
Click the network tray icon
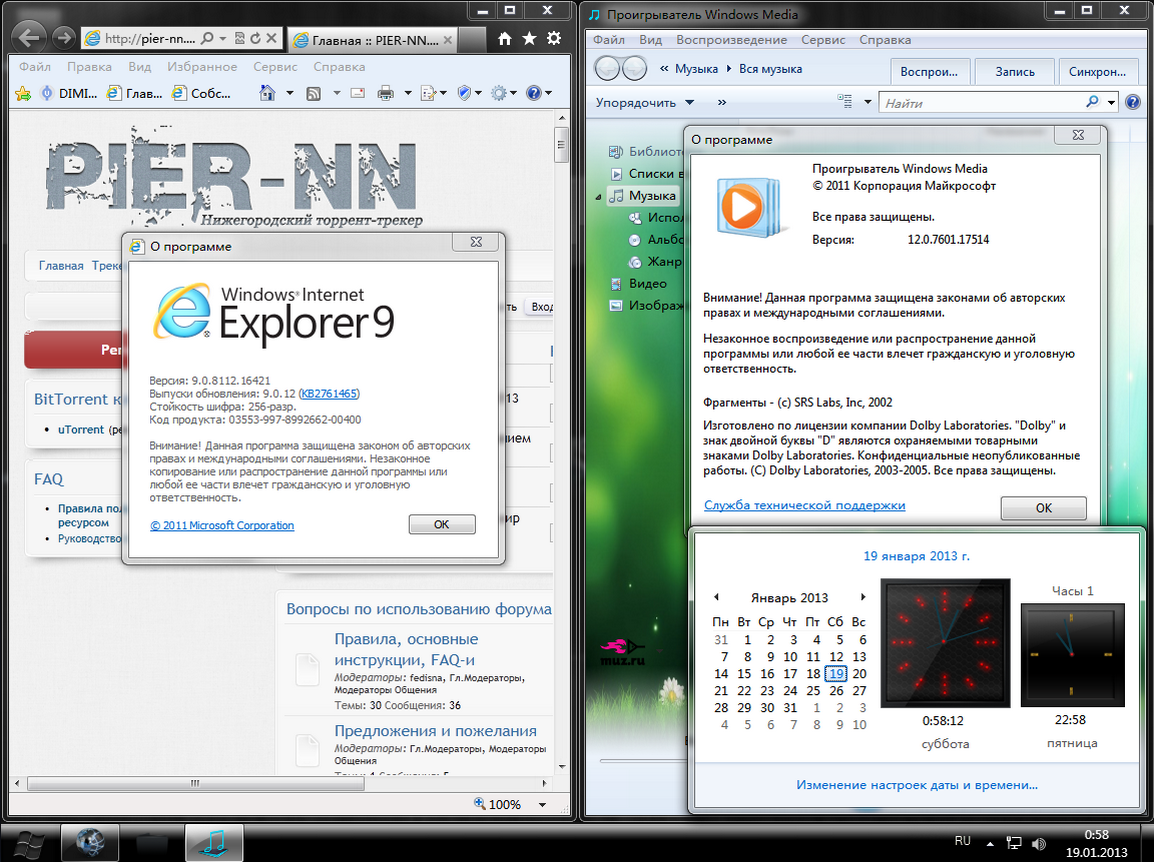pyautogui.click(x=1014, y=844)
